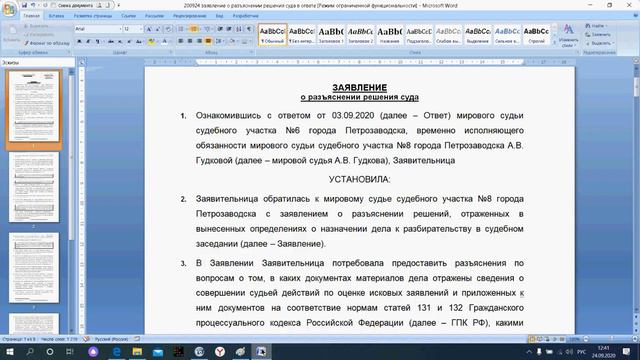Undo the last action in the quick access toolbar

(33, 5)
